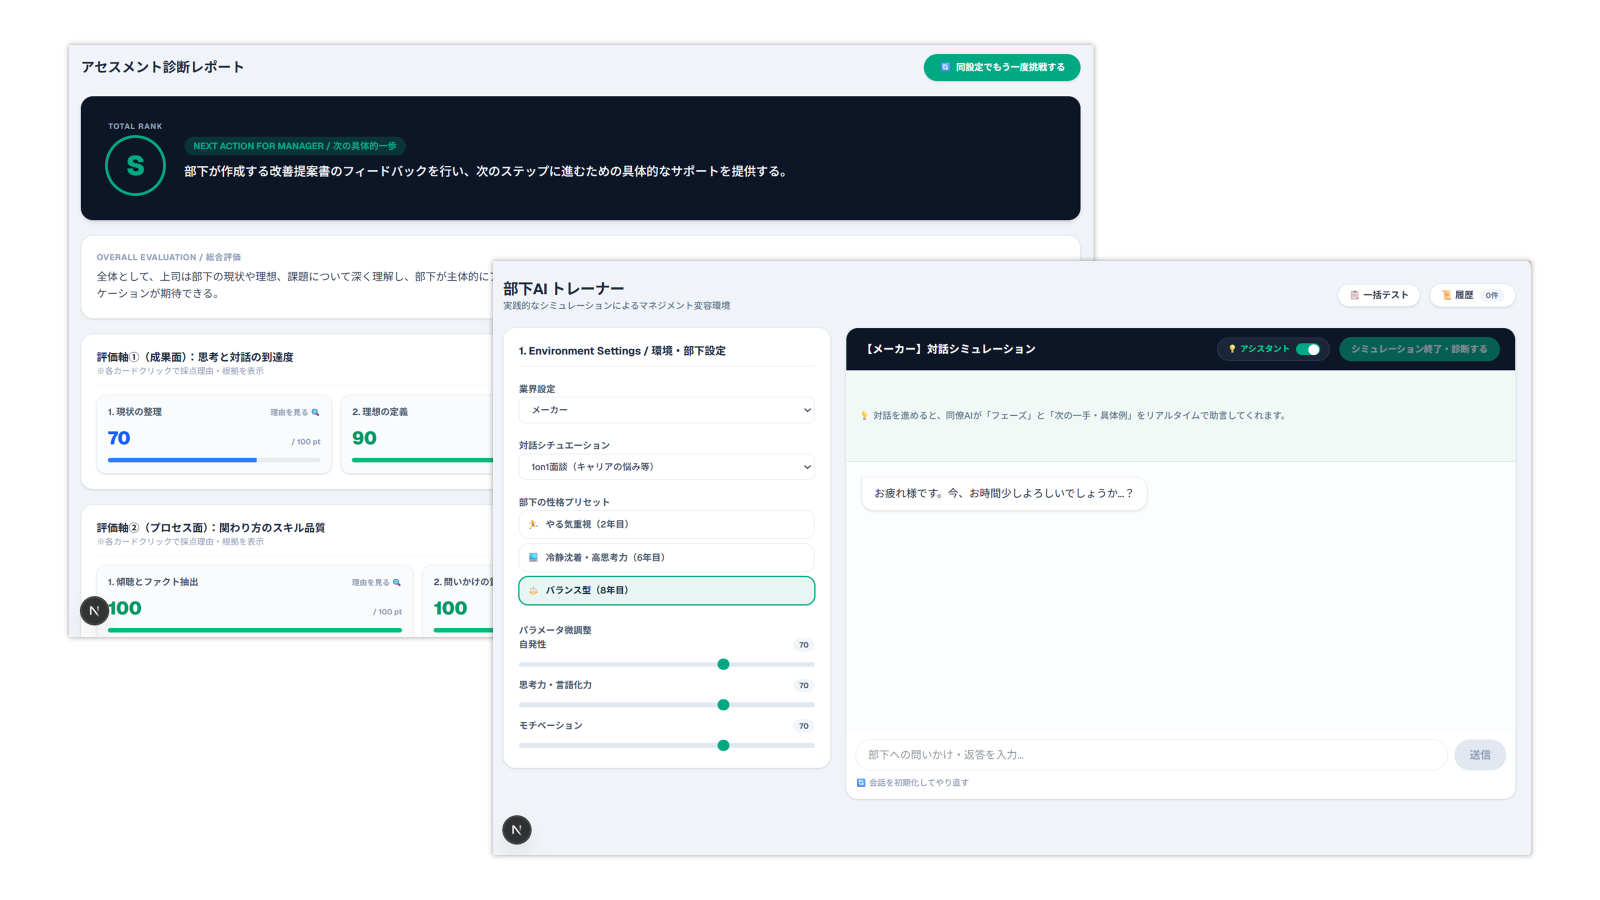
Task: Click the アセスメント診断レポート title
Action: pos(163,67)
